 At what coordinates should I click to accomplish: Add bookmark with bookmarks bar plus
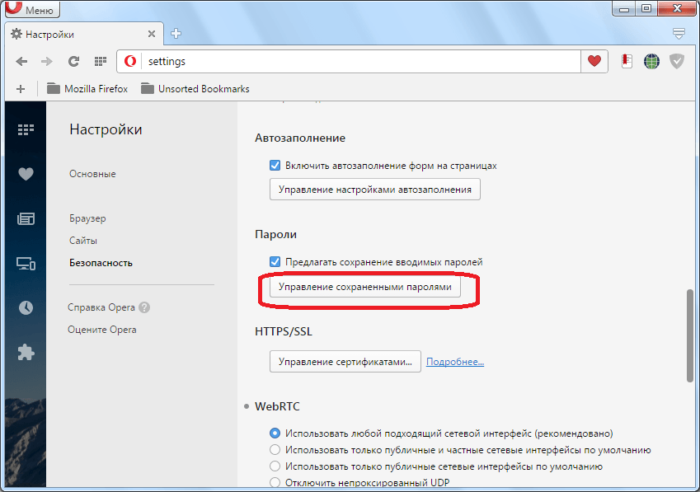[x=21, y=89]
